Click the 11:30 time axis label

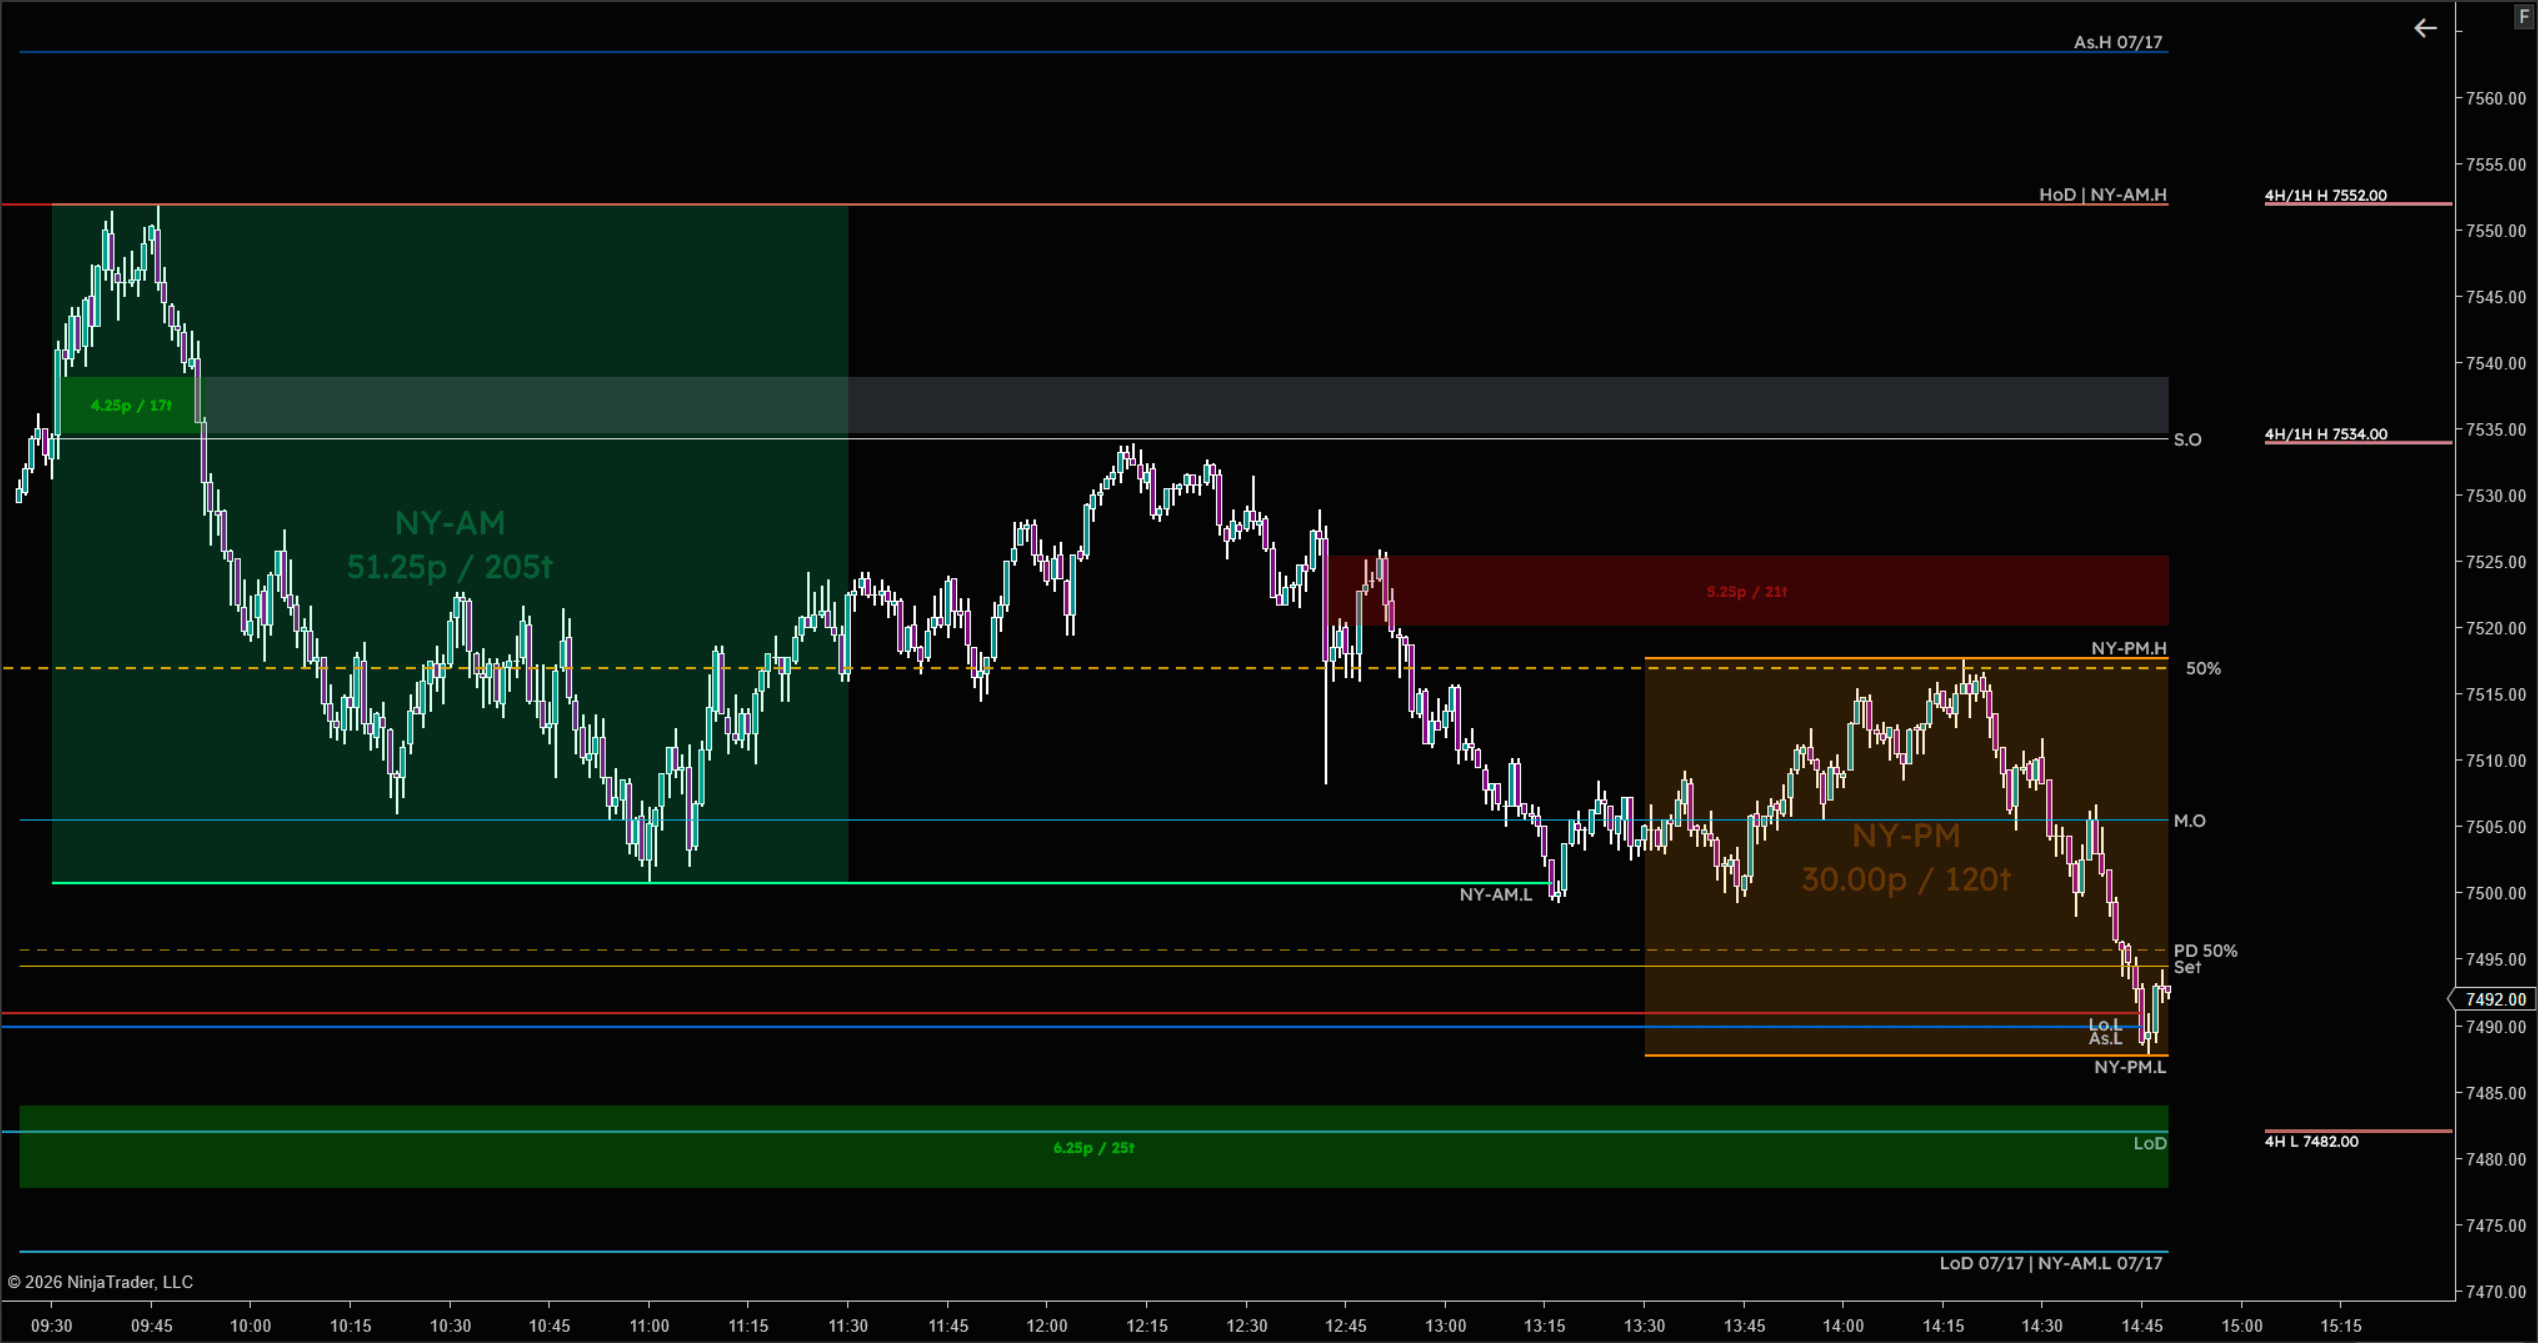[847, 1326]
